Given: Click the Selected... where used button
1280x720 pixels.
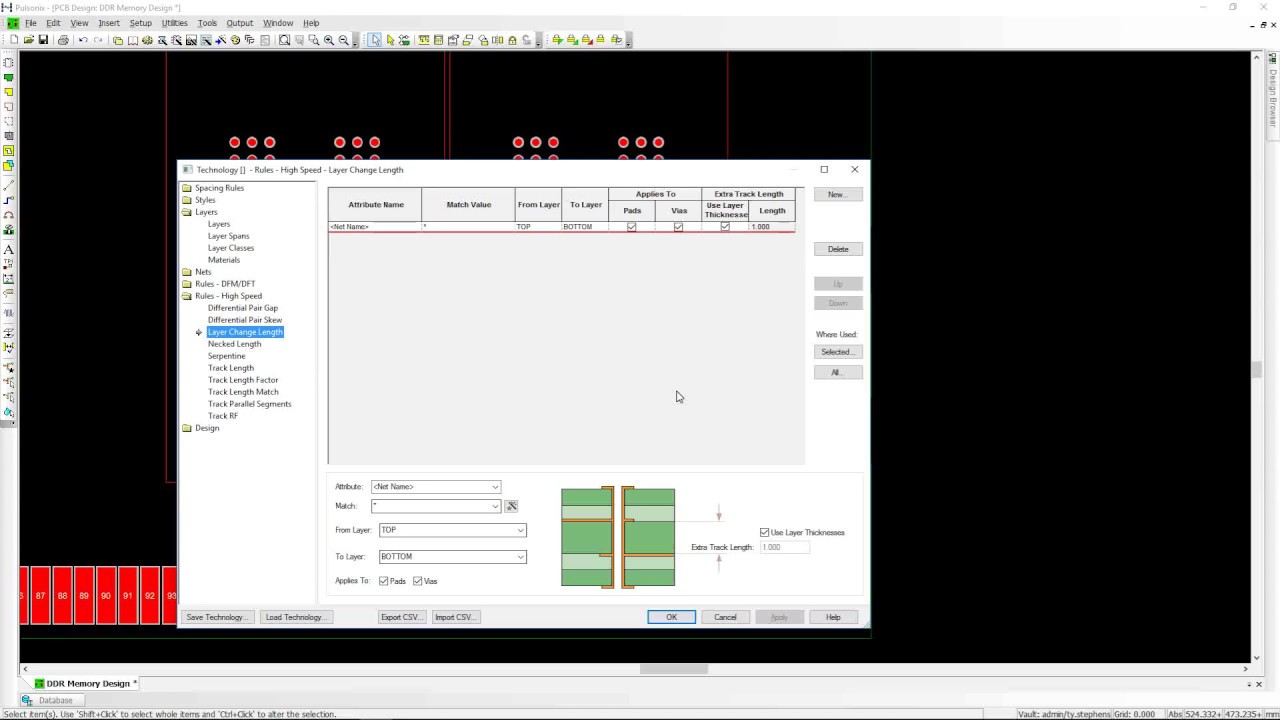Looking at the screenshot, I should point(838,352).
